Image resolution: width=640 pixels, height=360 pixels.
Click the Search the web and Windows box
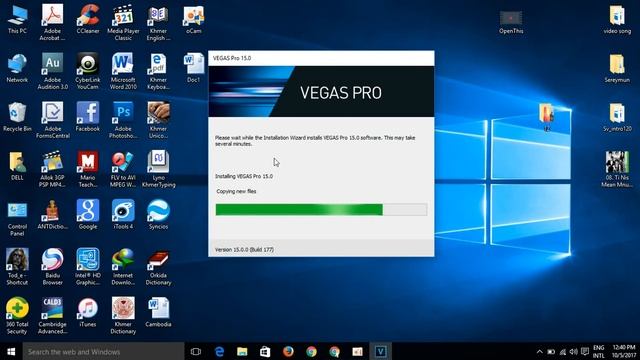103,351
